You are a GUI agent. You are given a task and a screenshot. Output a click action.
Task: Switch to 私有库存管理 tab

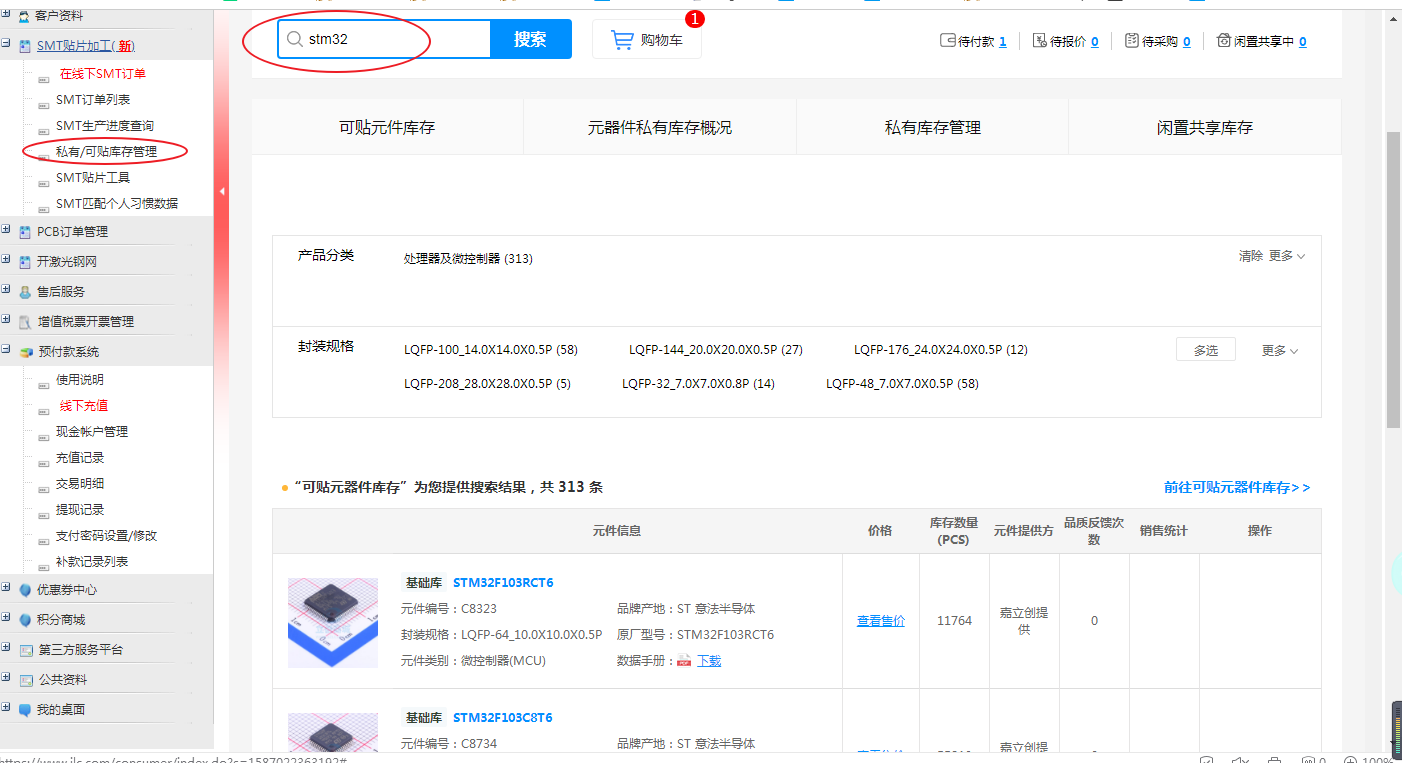pyautogui.click(x=932, y=128)
